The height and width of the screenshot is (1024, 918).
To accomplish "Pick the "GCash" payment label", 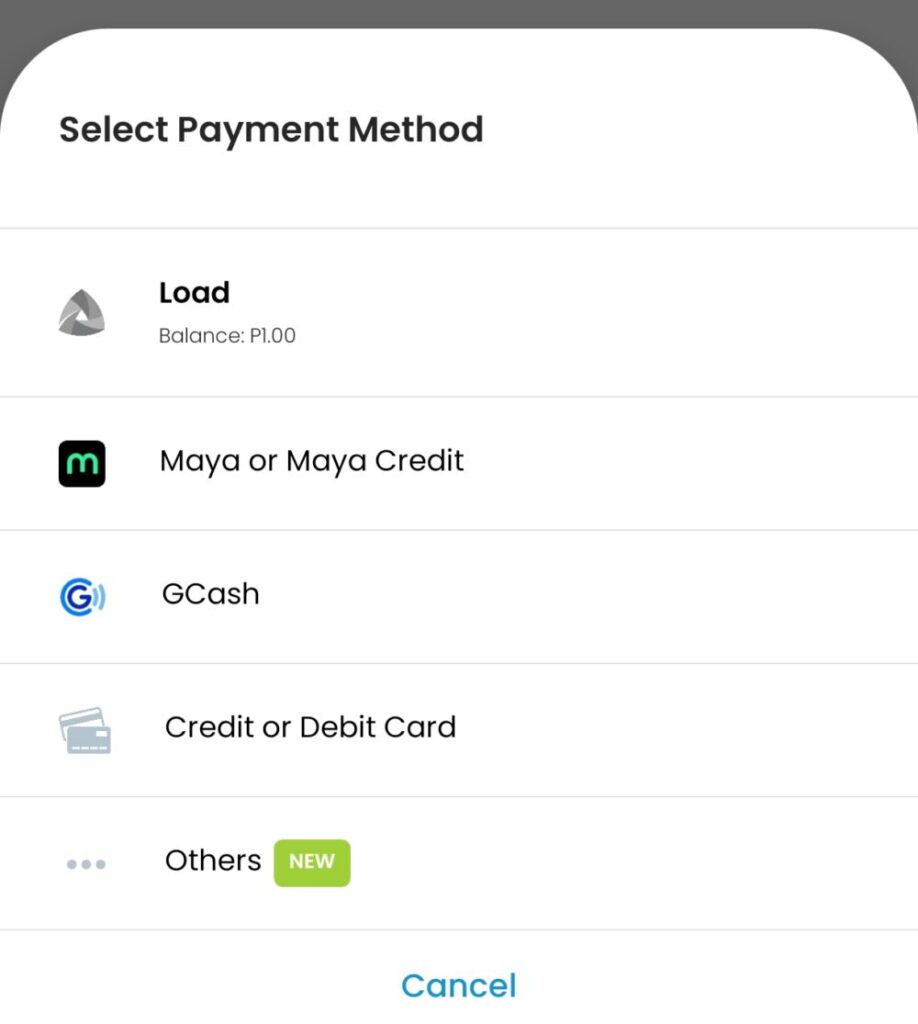I will [x=210, y=594].
